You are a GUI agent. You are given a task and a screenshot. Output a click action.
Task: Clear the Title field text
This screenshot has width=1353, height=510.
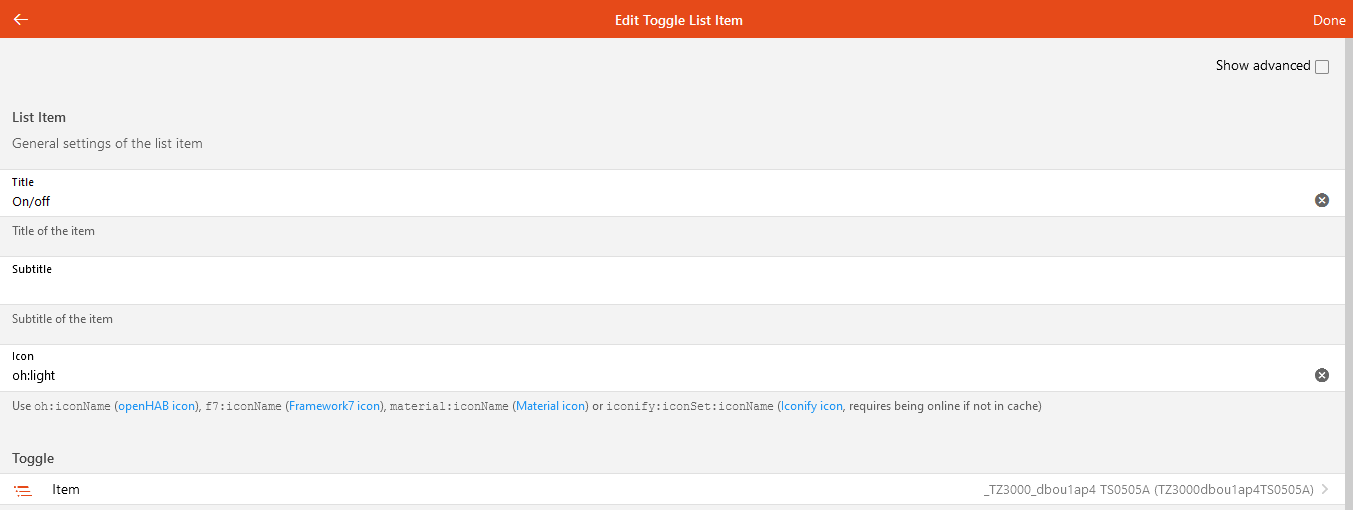(x=1321, y=201)
